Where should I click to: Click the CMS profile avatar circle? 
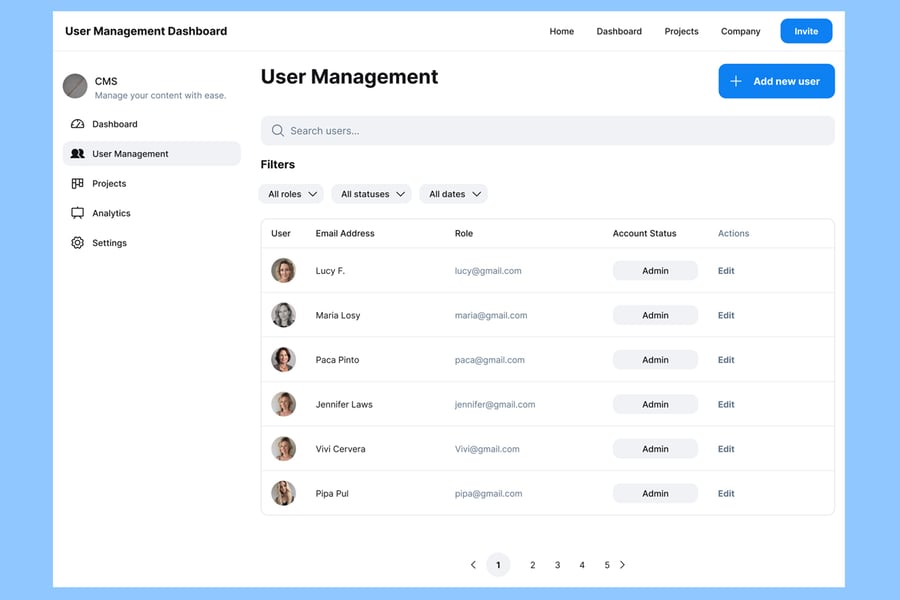tap(75, 86)
